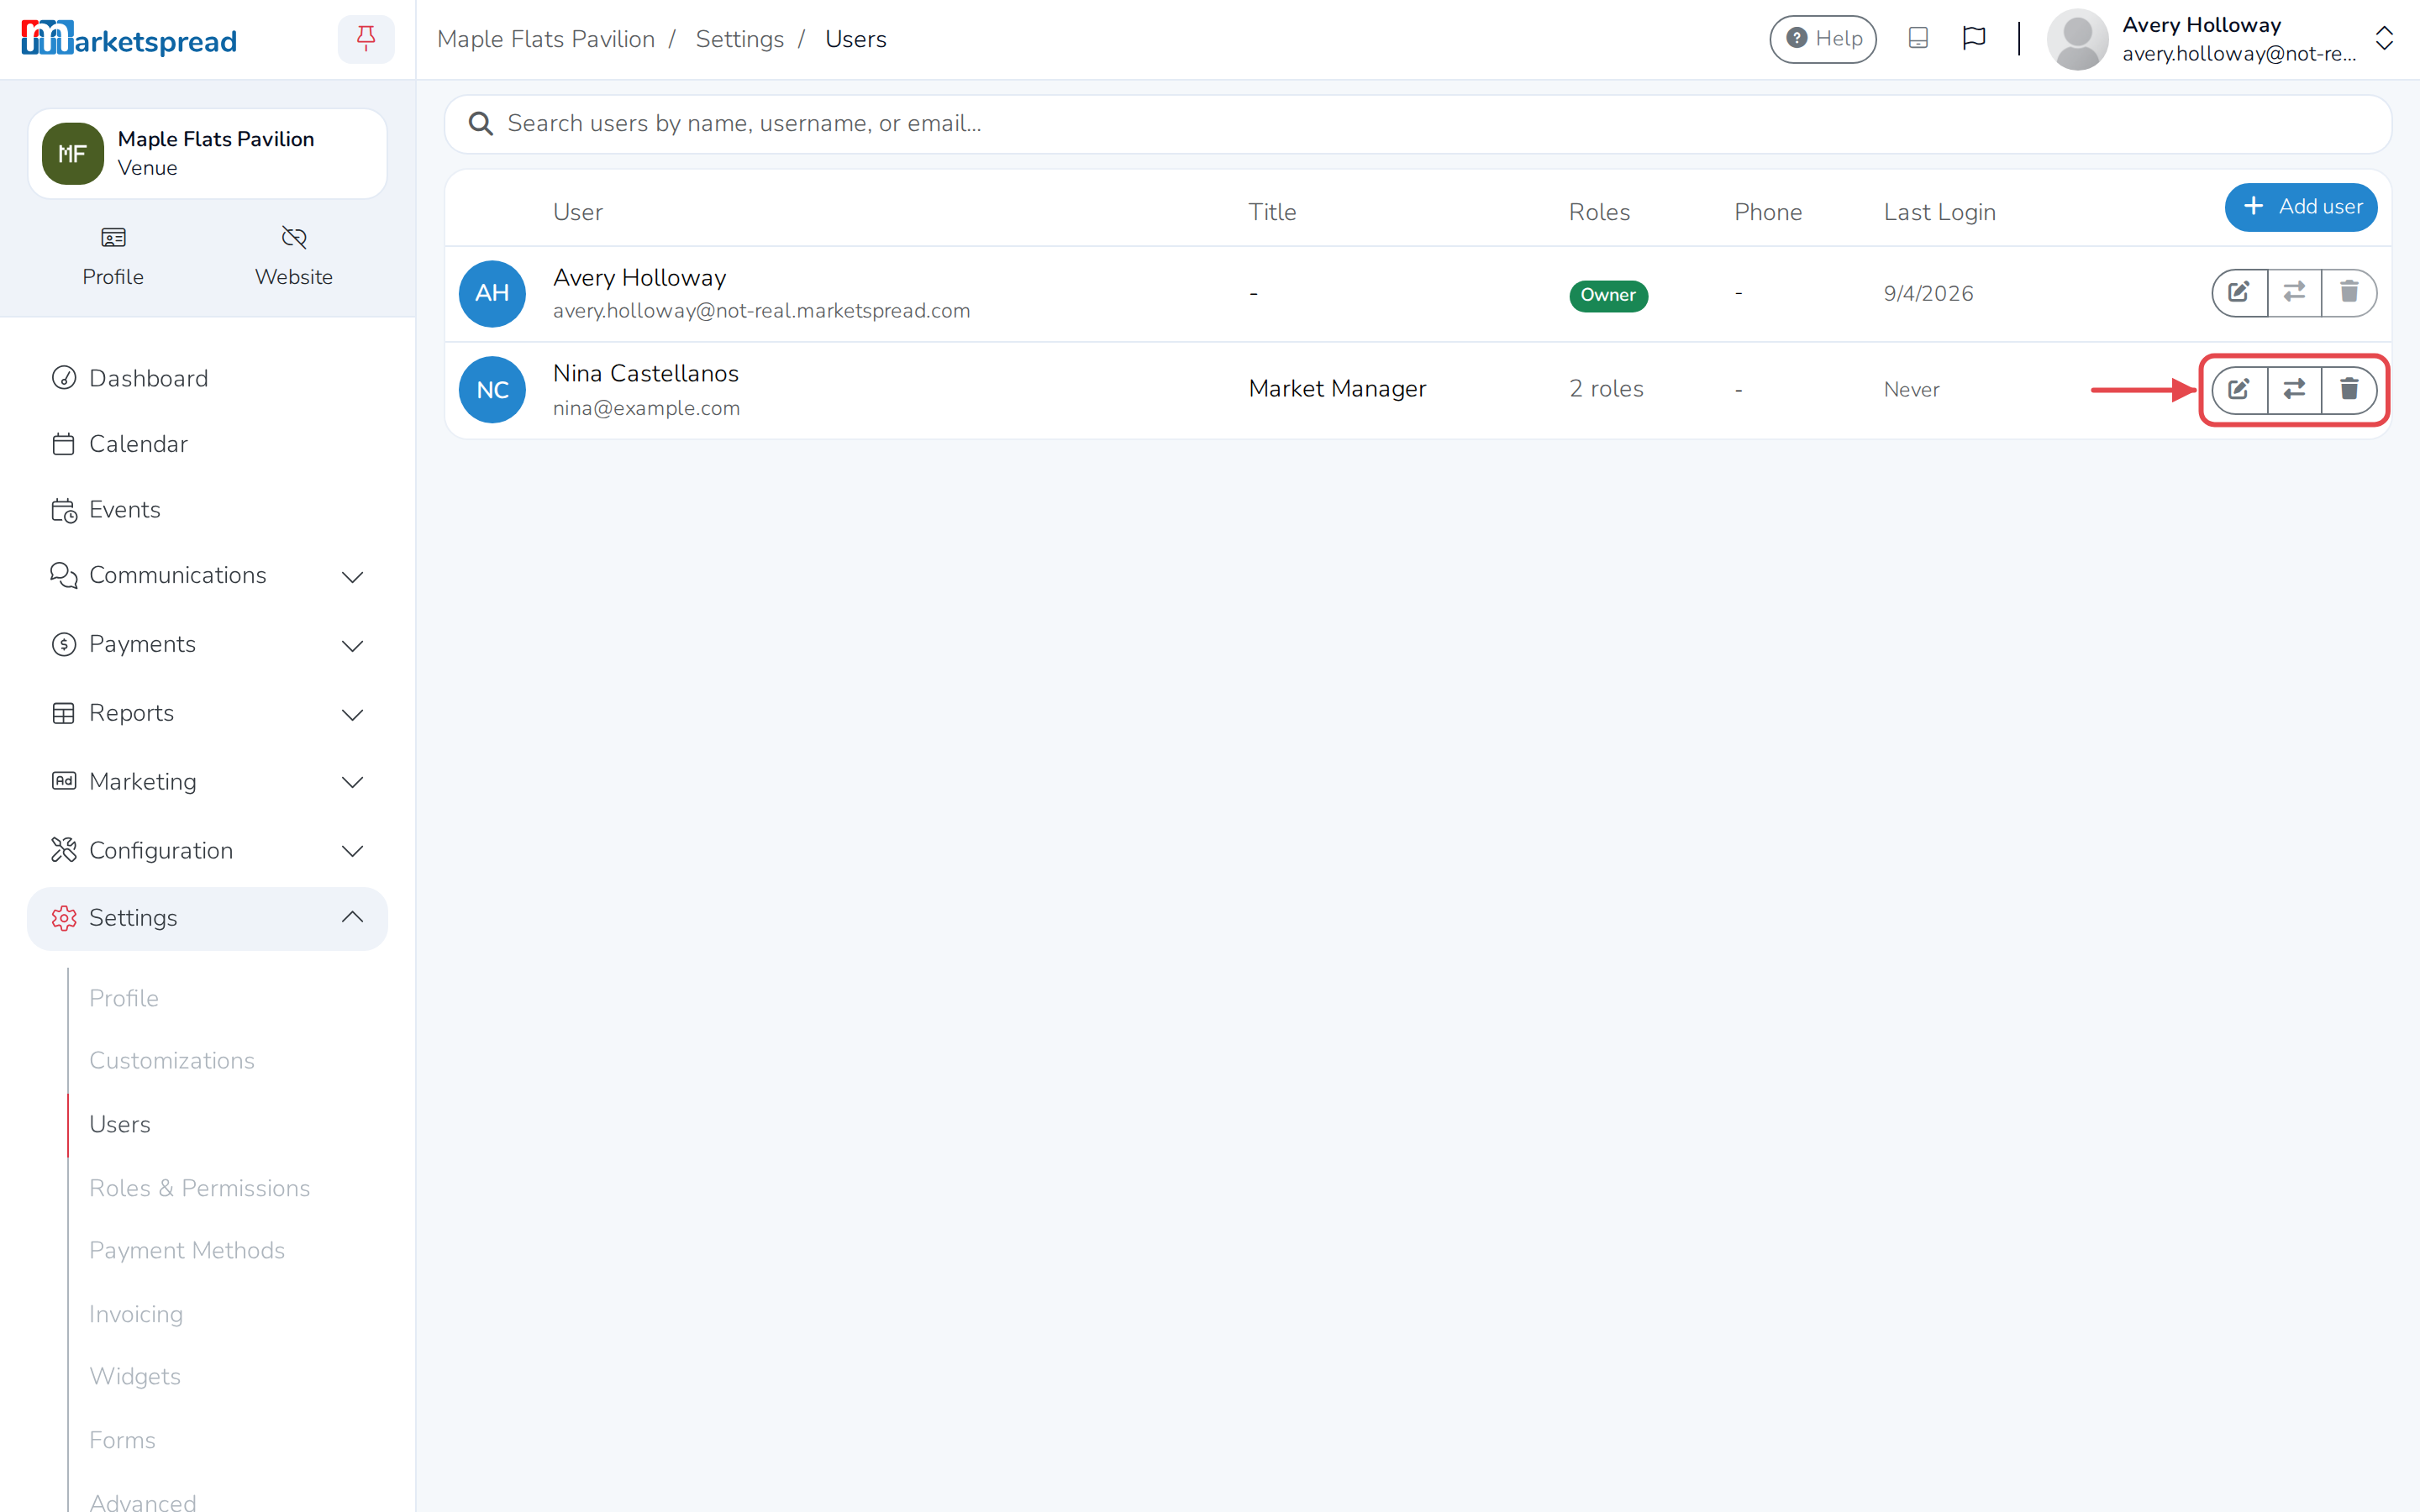
Task: Expand the Marketing menu
Action: click(207, 782)
